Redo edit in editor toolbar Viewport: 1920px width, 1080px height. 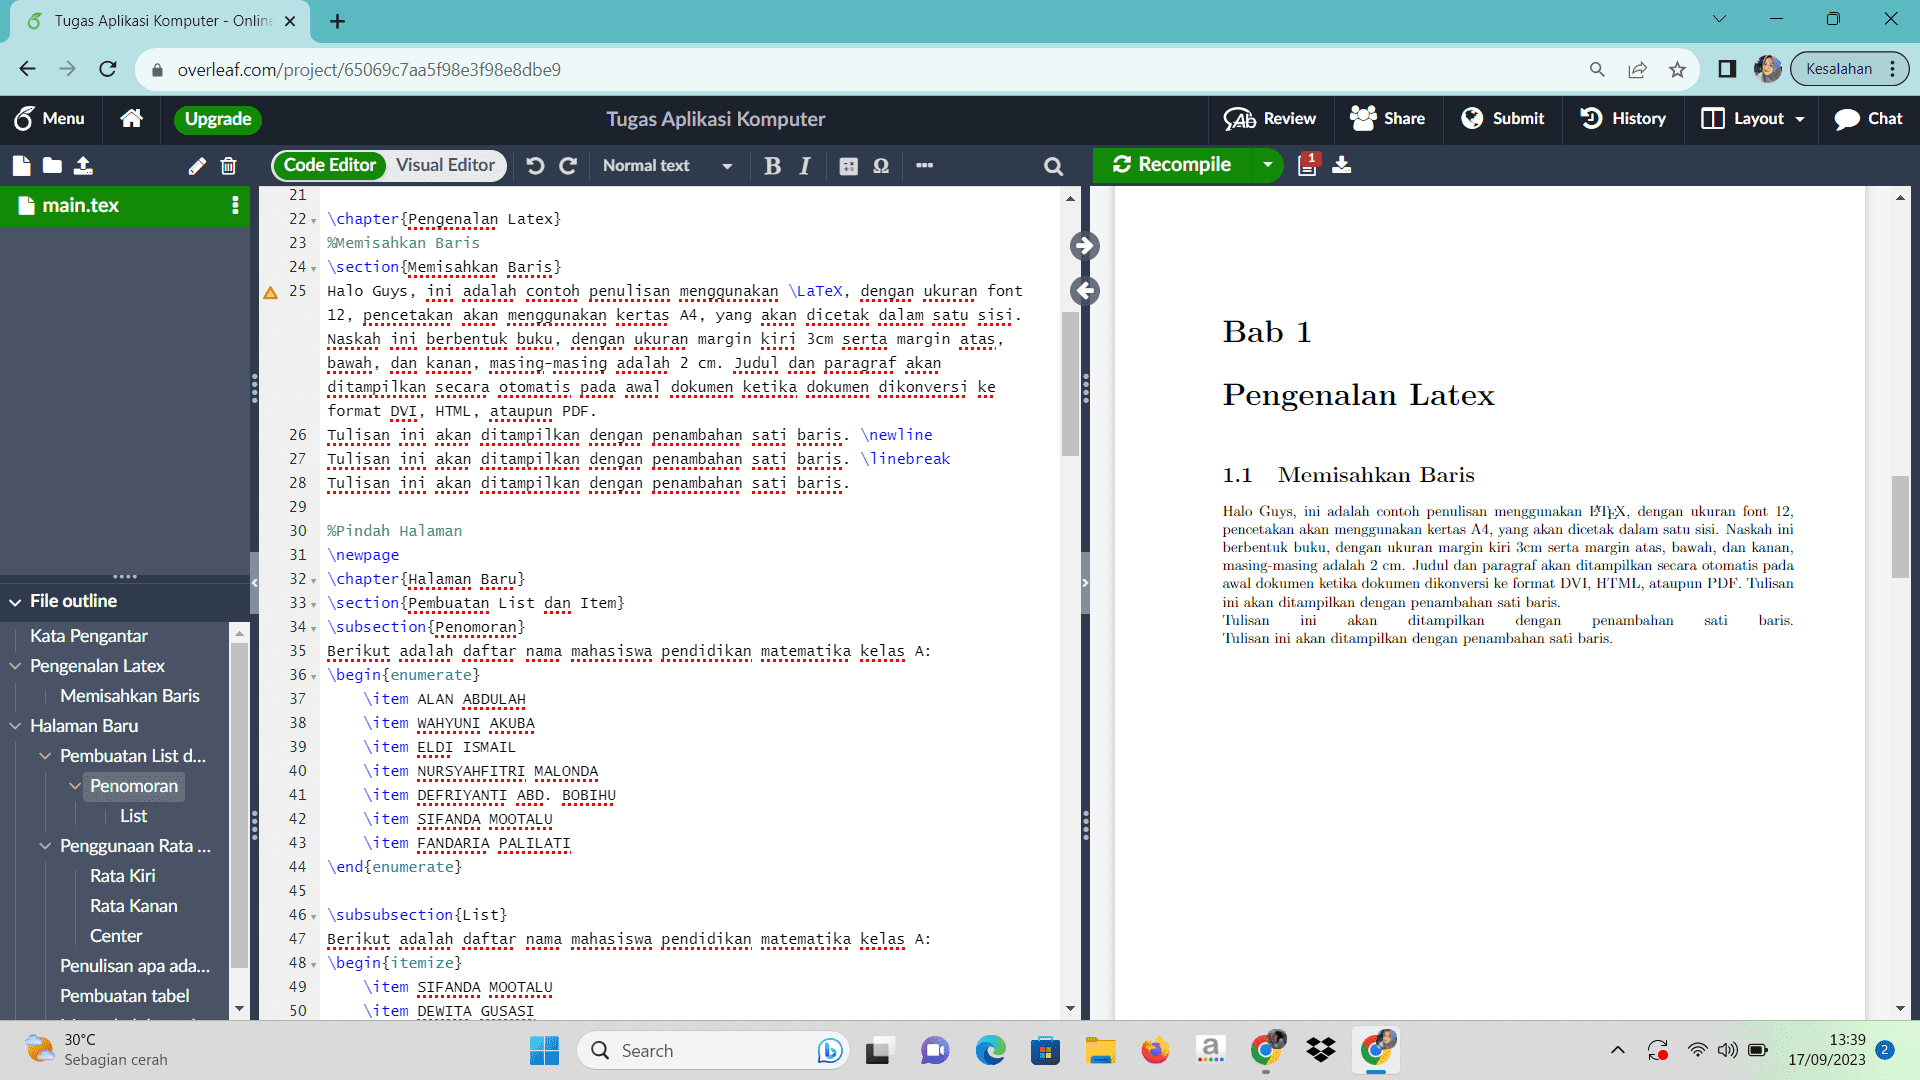pyautogui.click(x=568, y=166)
